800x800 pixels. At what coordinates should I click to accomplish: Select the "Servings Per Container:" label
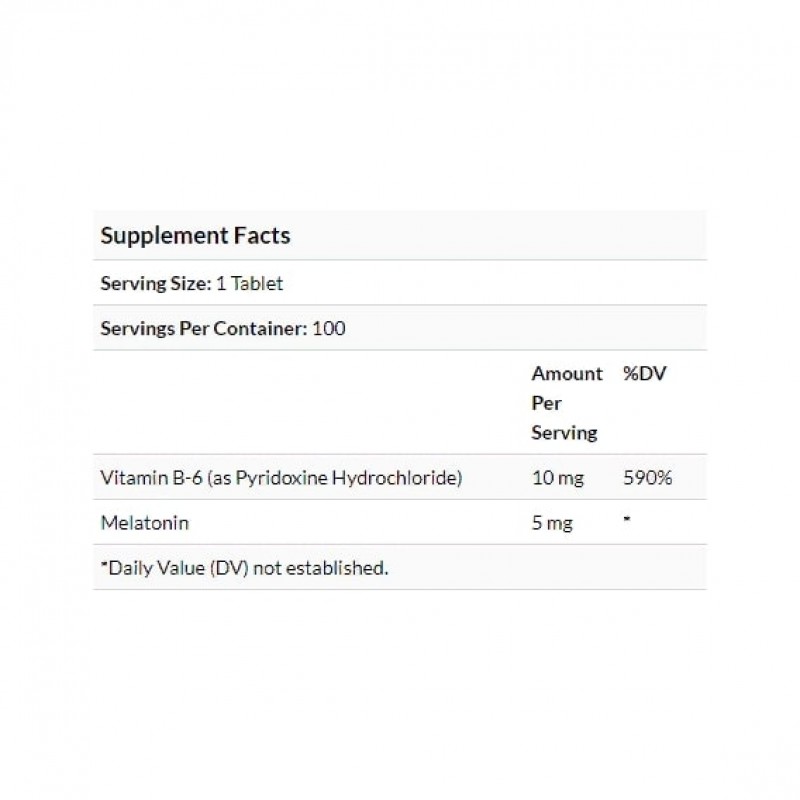point(203,328)
